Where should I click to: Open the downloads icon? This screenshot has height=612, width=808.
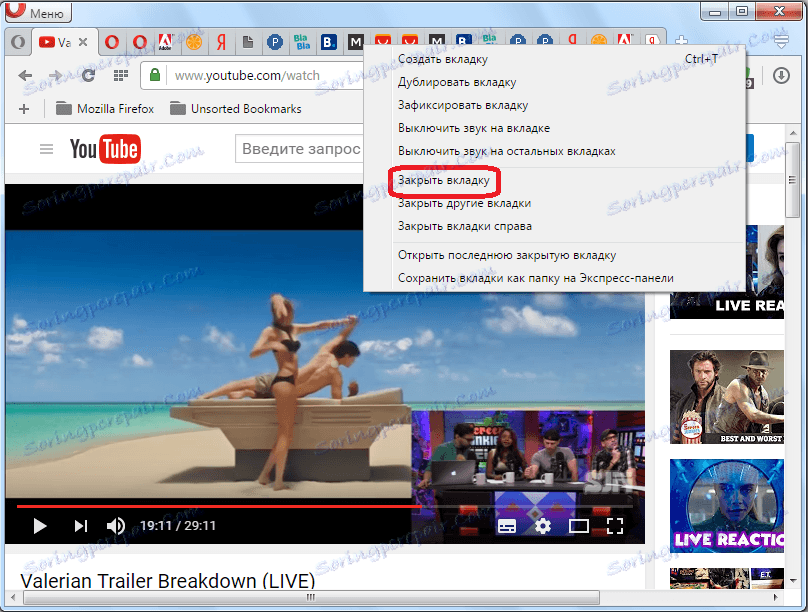tap(781, 76)
